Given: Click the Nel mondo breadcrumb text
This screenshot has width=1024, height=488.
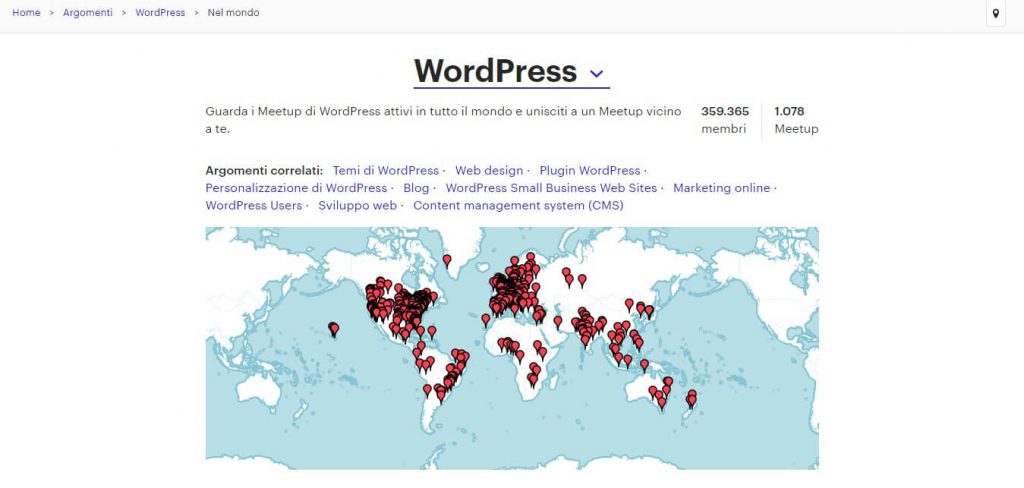Looking at the screenshot, I should click(x=233, y=12).
